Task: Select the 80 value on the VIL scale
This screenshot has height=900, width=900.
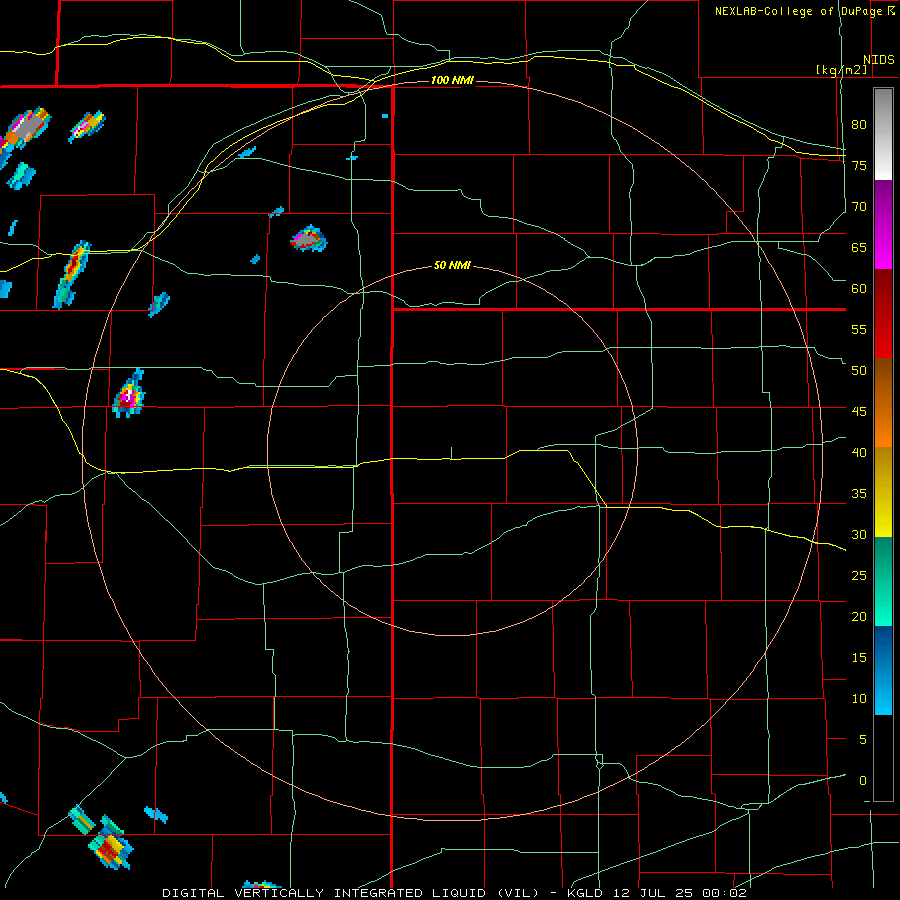Action: click(x=859, y=125)
